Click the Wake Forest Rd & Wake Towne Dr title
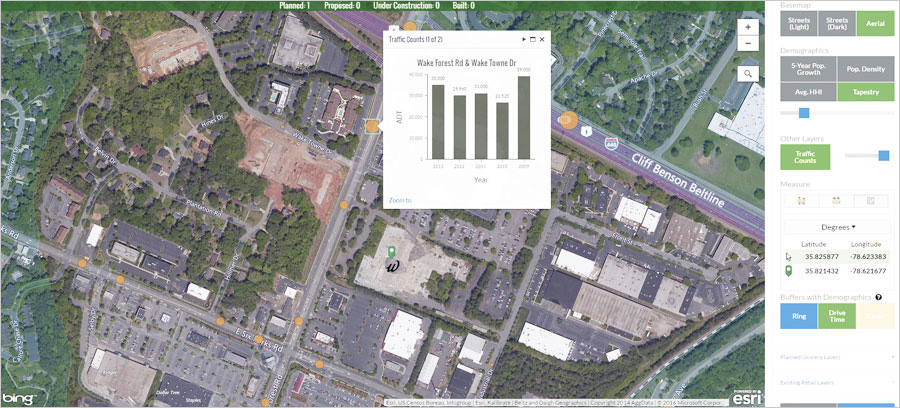This screenshot has height=408, width=900. pos(467,63)
